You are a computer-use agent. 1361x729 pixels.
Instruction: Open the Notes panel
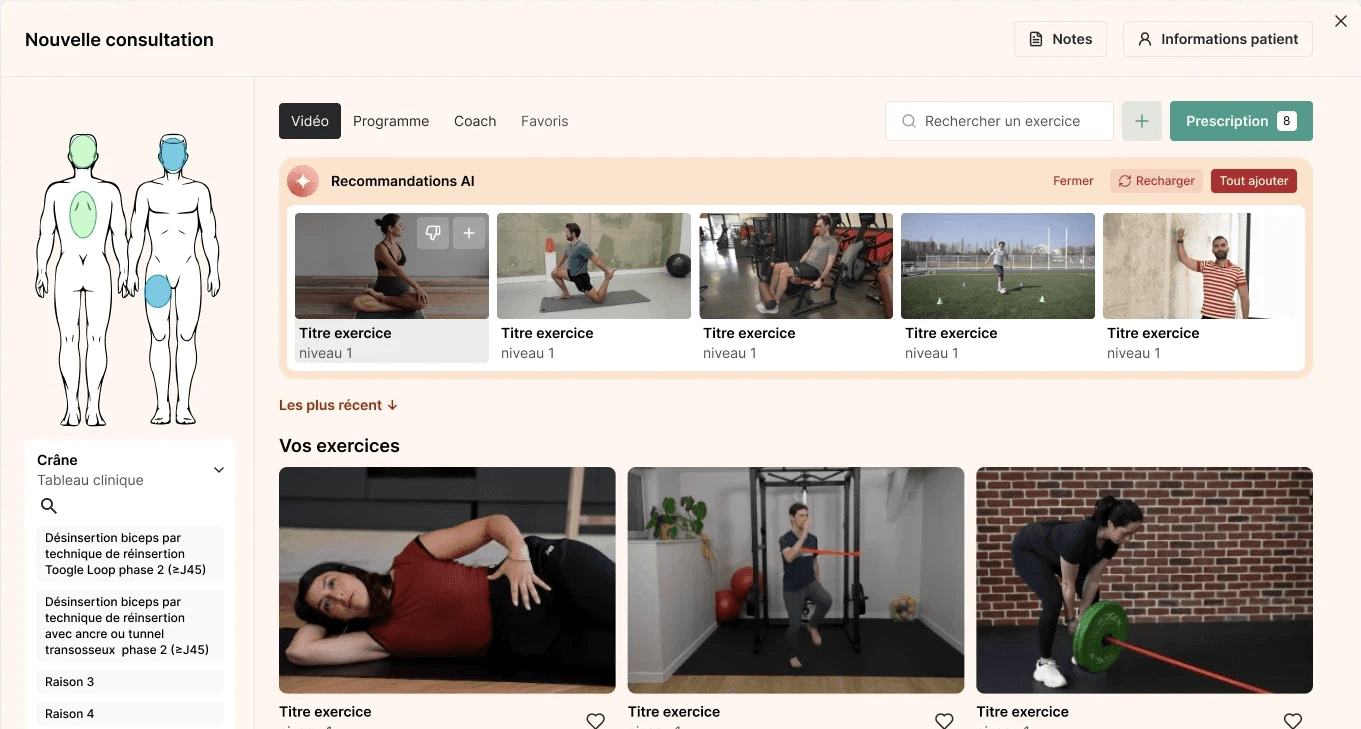click(1060, 39)
